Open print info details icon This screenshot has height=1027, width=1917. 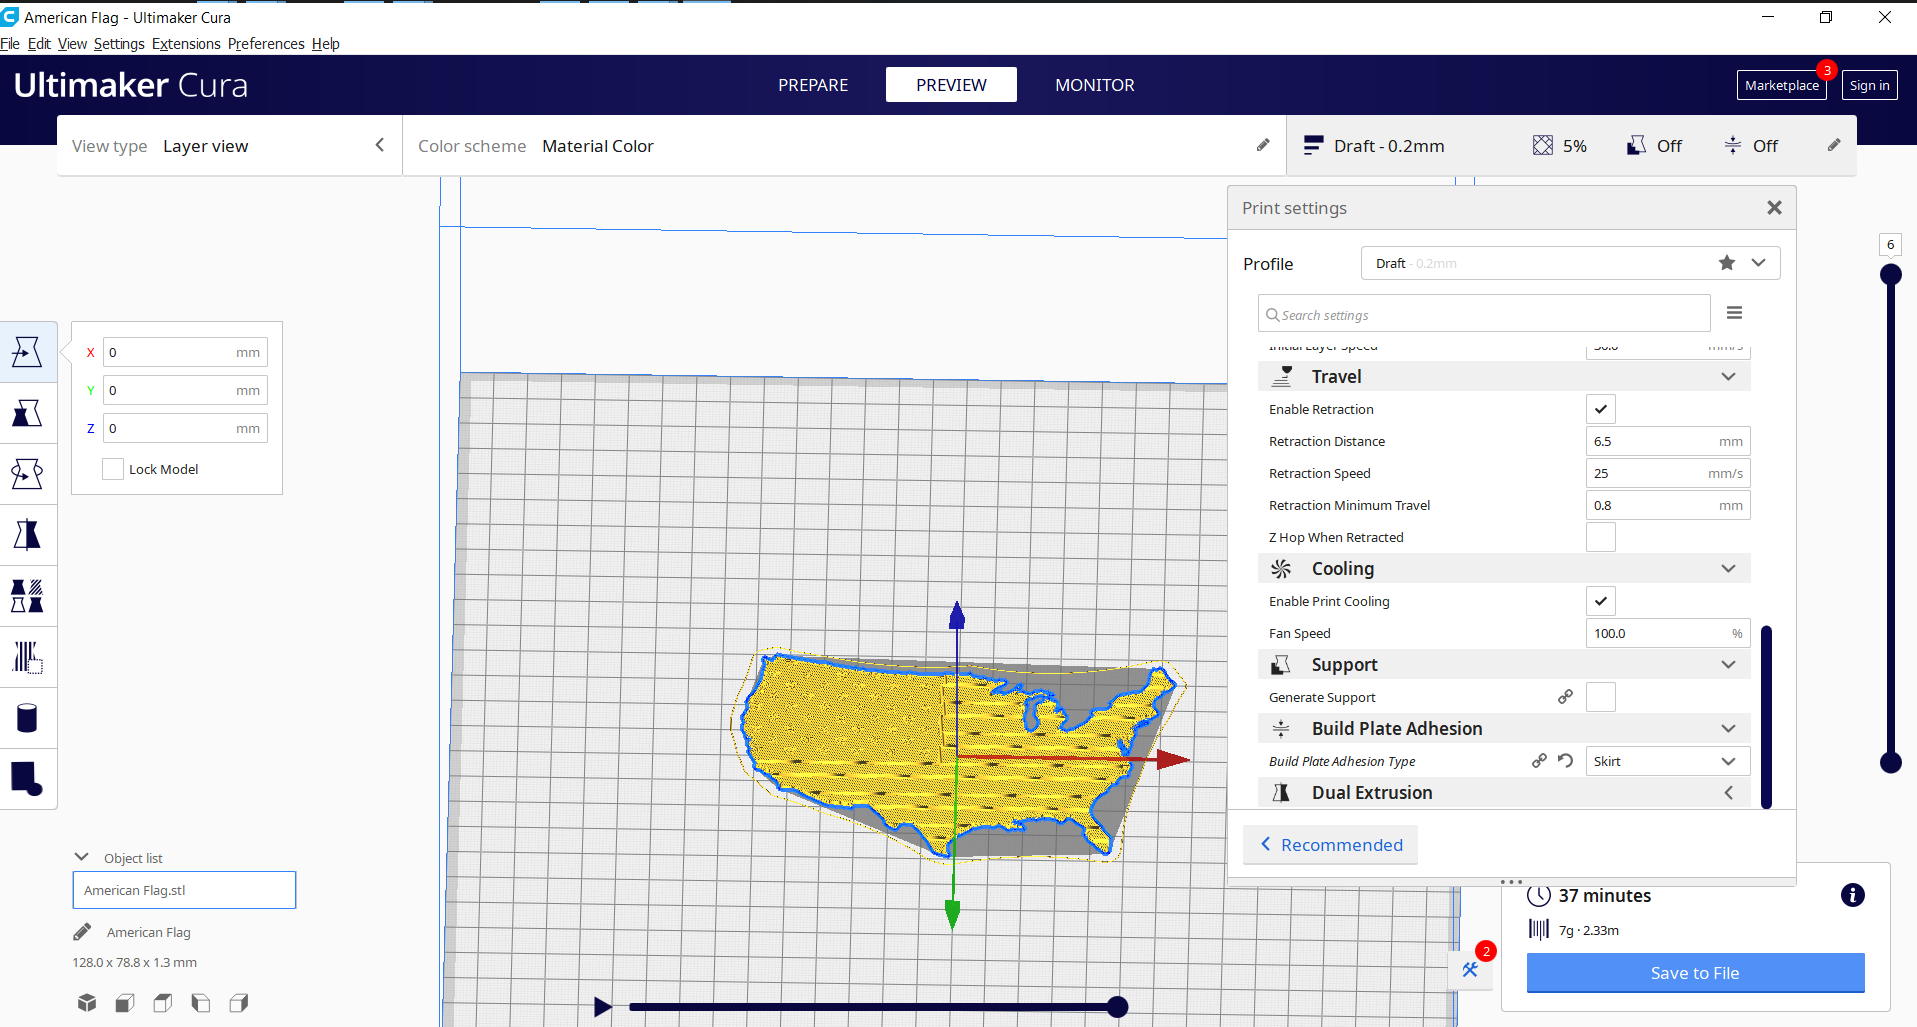1853,895
